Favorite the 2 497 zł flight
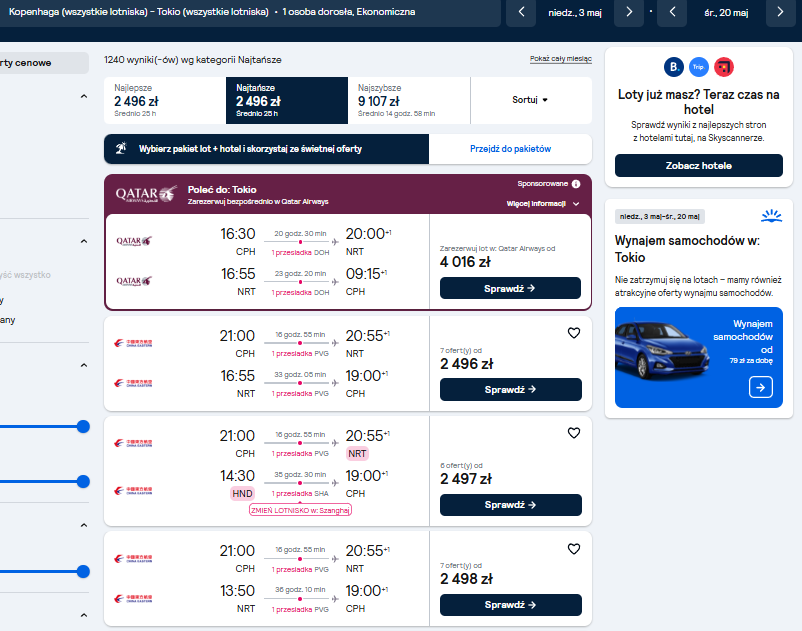The height and width of the screenshot is (631, 802). click(574, 433)
